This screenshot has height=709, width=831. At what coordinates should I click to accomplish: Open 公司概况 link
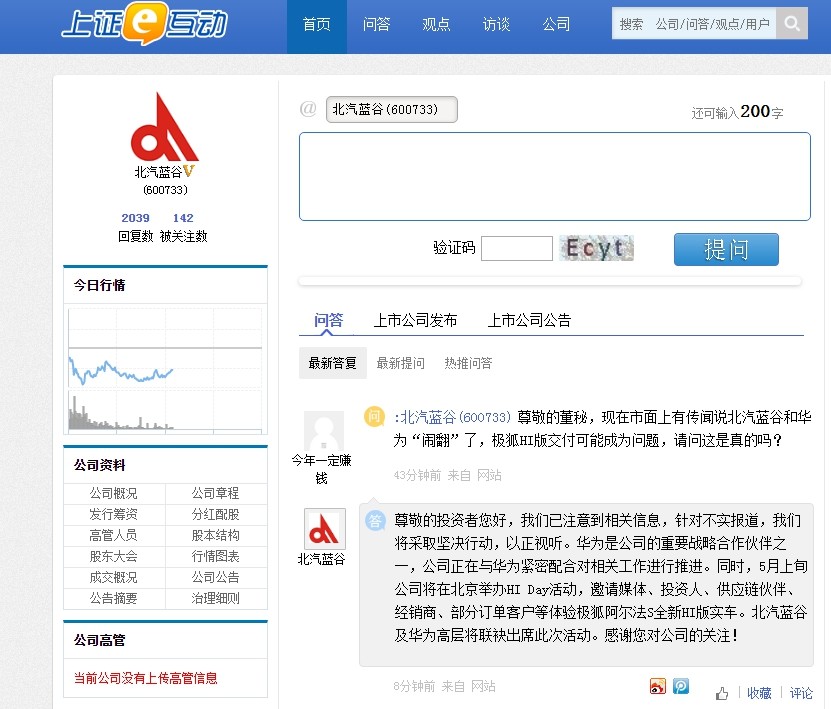(113, 493)
